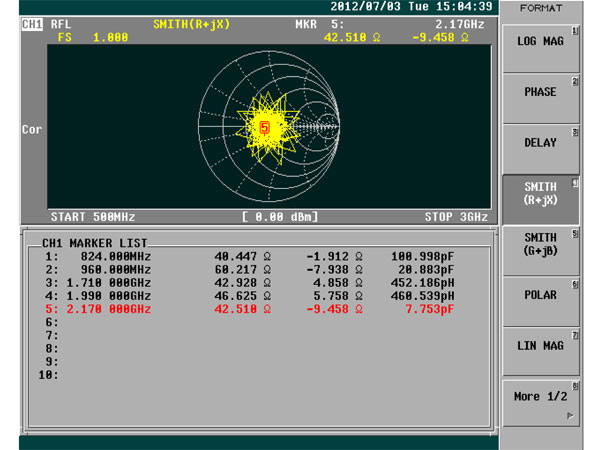This screenshot has height=450, width=600.
Task: Click the 60.217 Ω value in marker 2 row
Action: [x=243, y=270]
